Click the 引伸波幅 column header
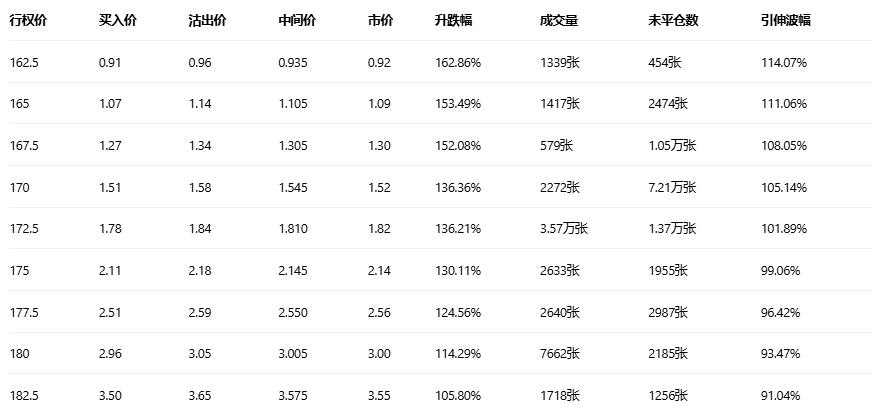The image size is (885, 417). (x=786, y=20)
